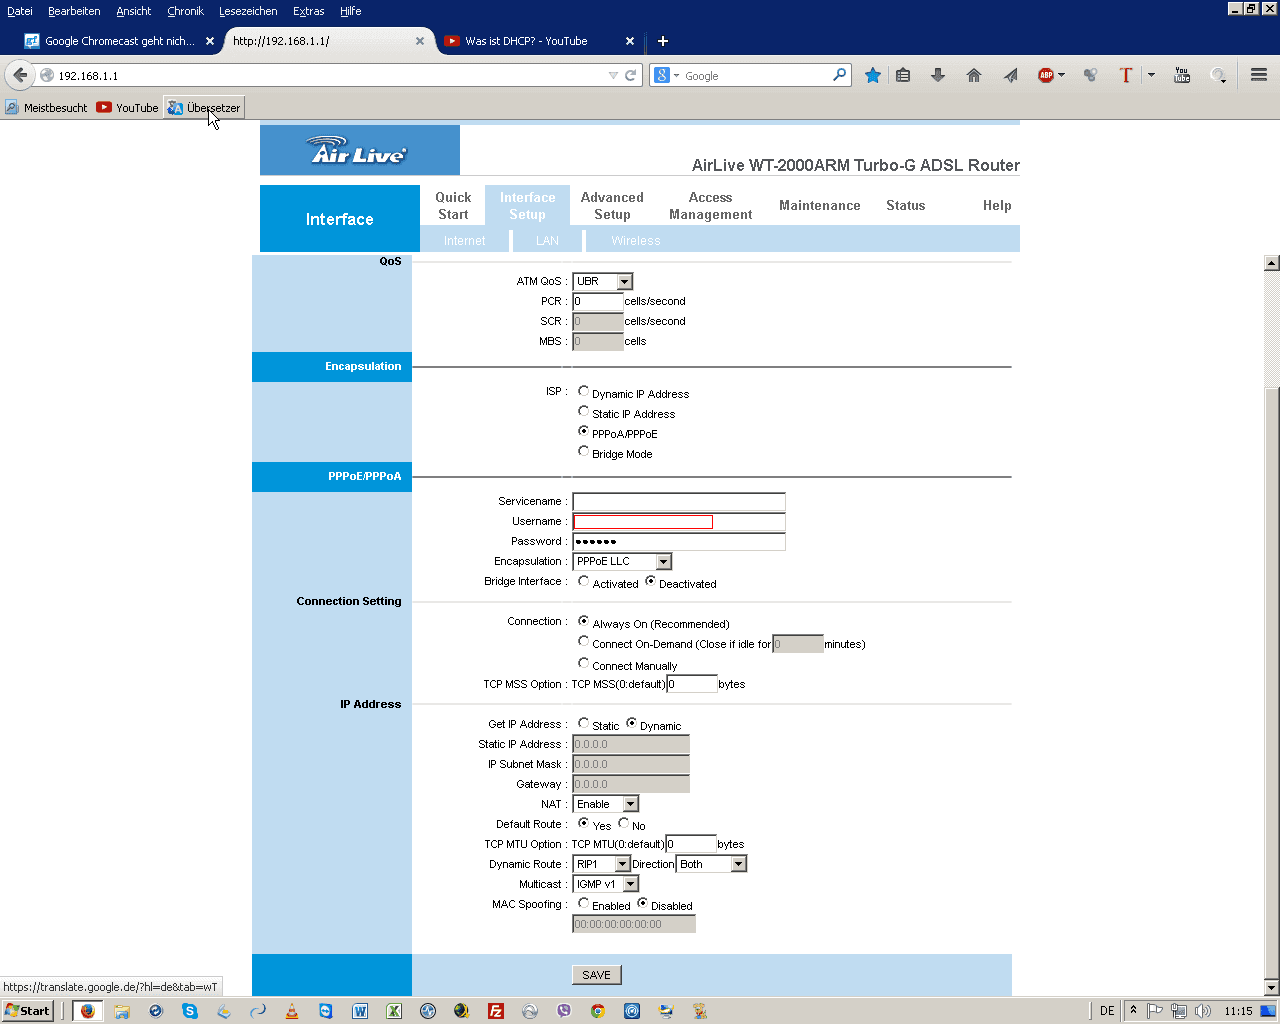
Task: Open Viber from the taskbar
Action: pos(564,1011)
